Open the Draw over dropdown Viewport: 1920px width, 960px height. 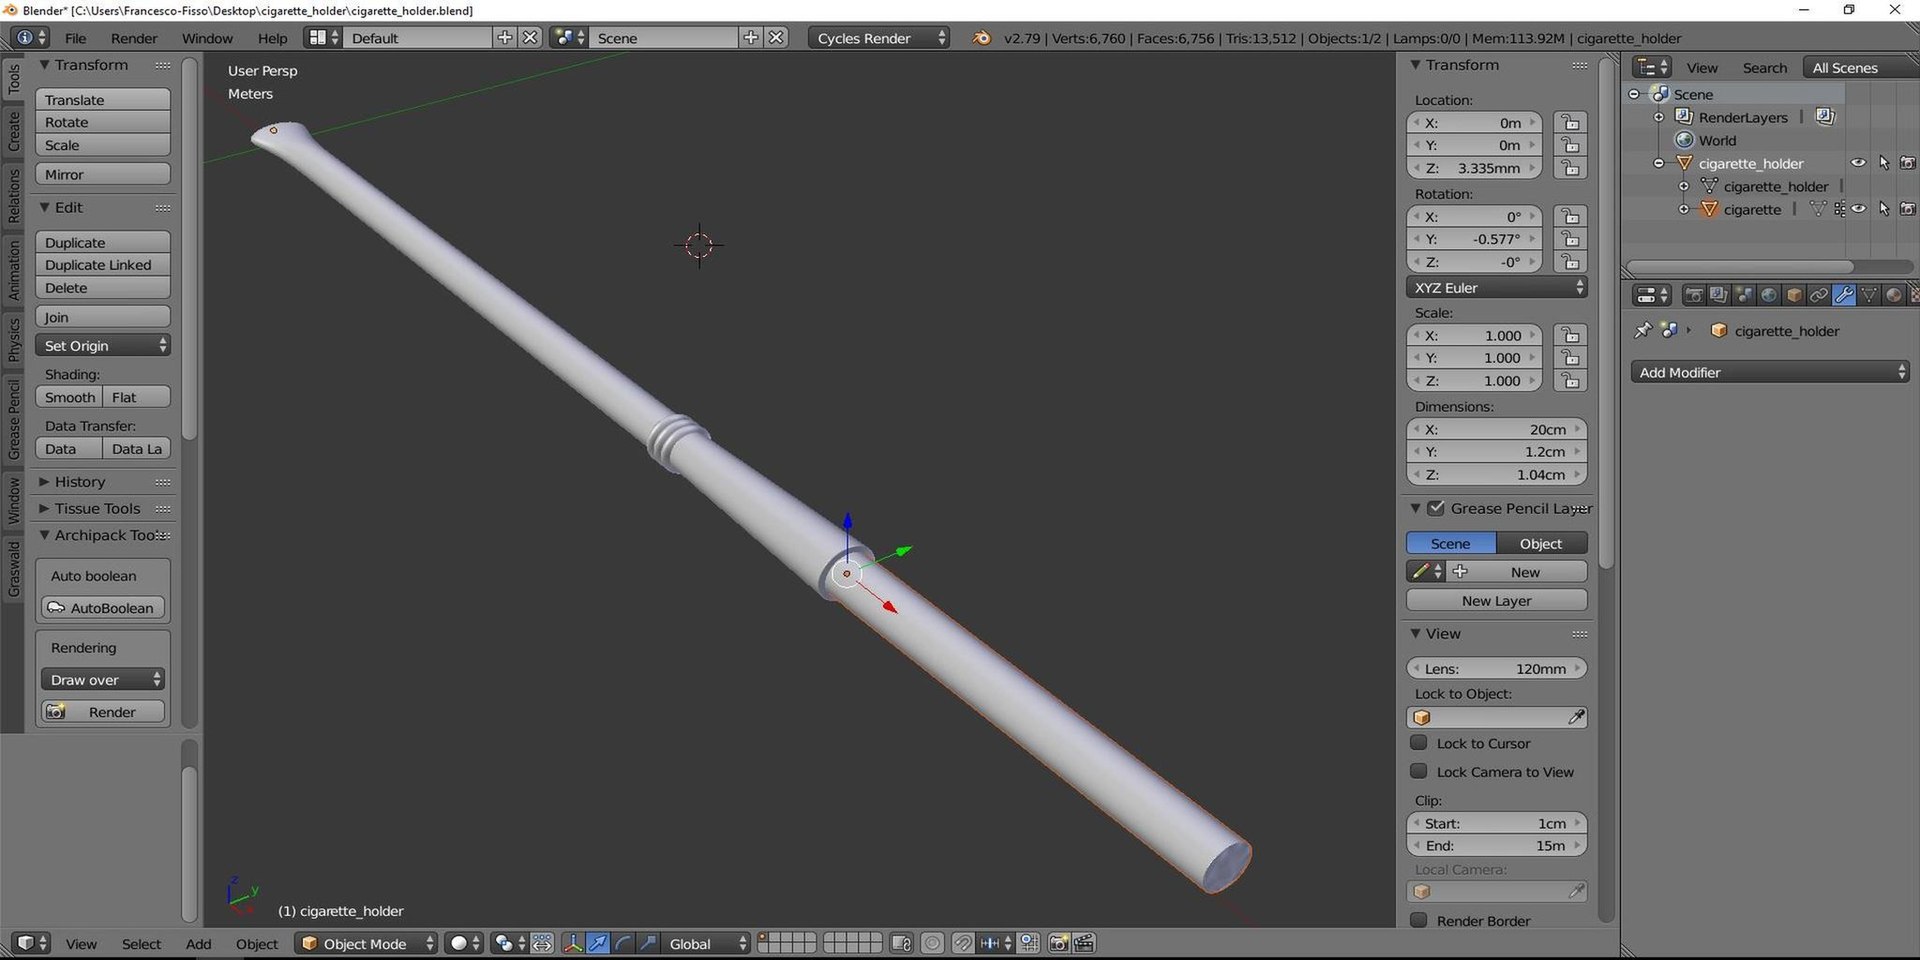pyautogui.click(x=103, y=679)
